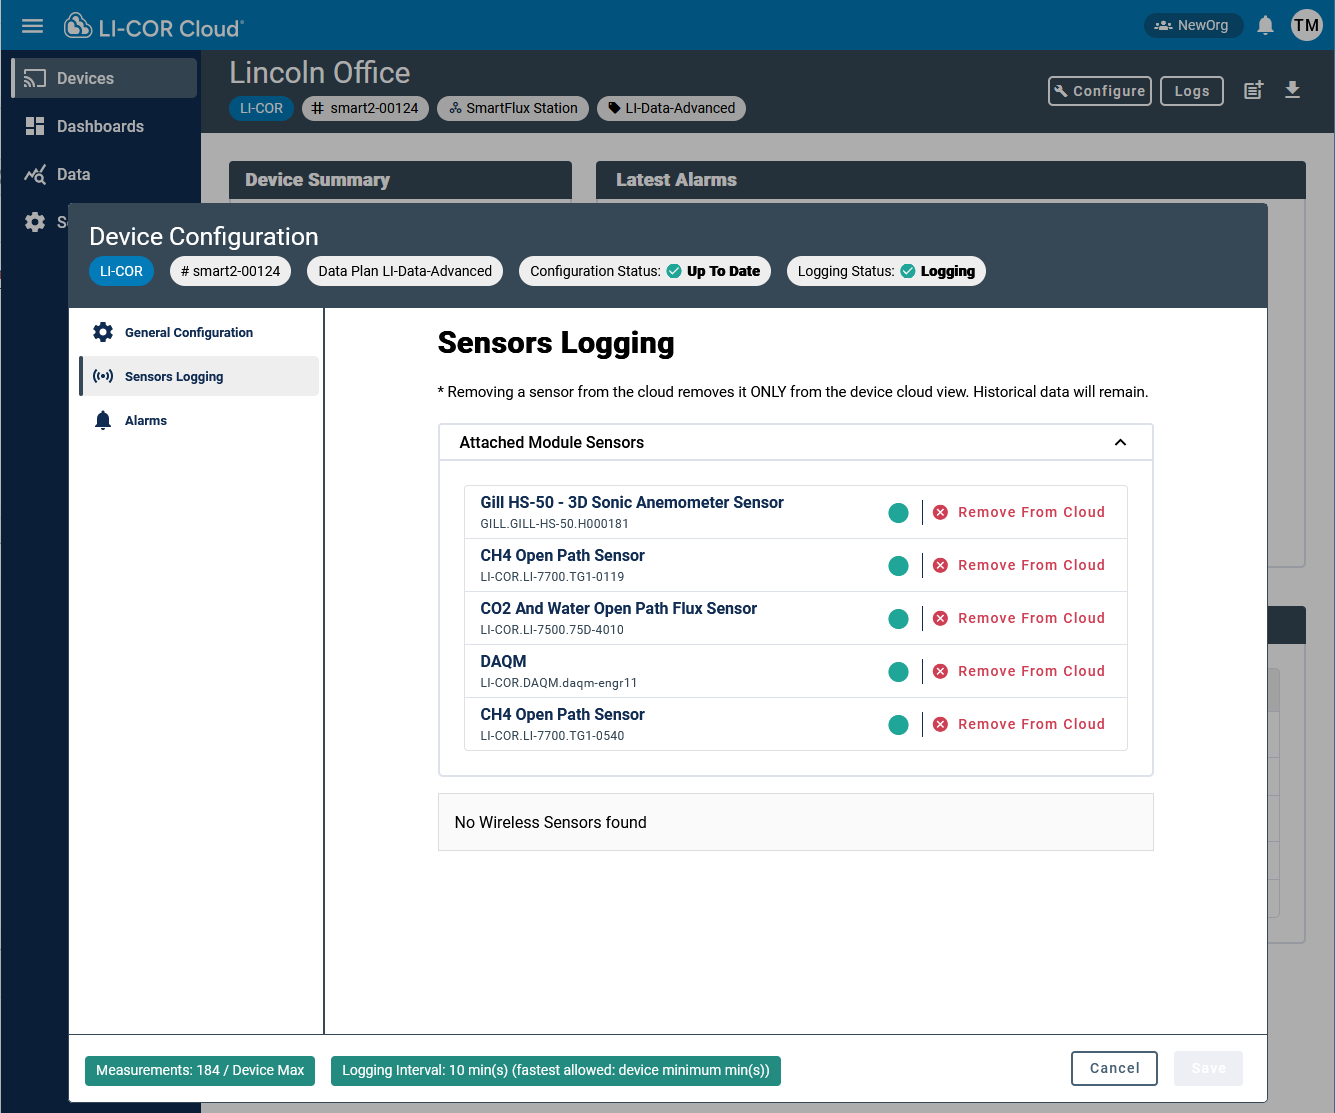This screenshot has width=1335, height=1113.
Task: Click the Data Plan LI-Data-Advanced chip
Action: 405,271
